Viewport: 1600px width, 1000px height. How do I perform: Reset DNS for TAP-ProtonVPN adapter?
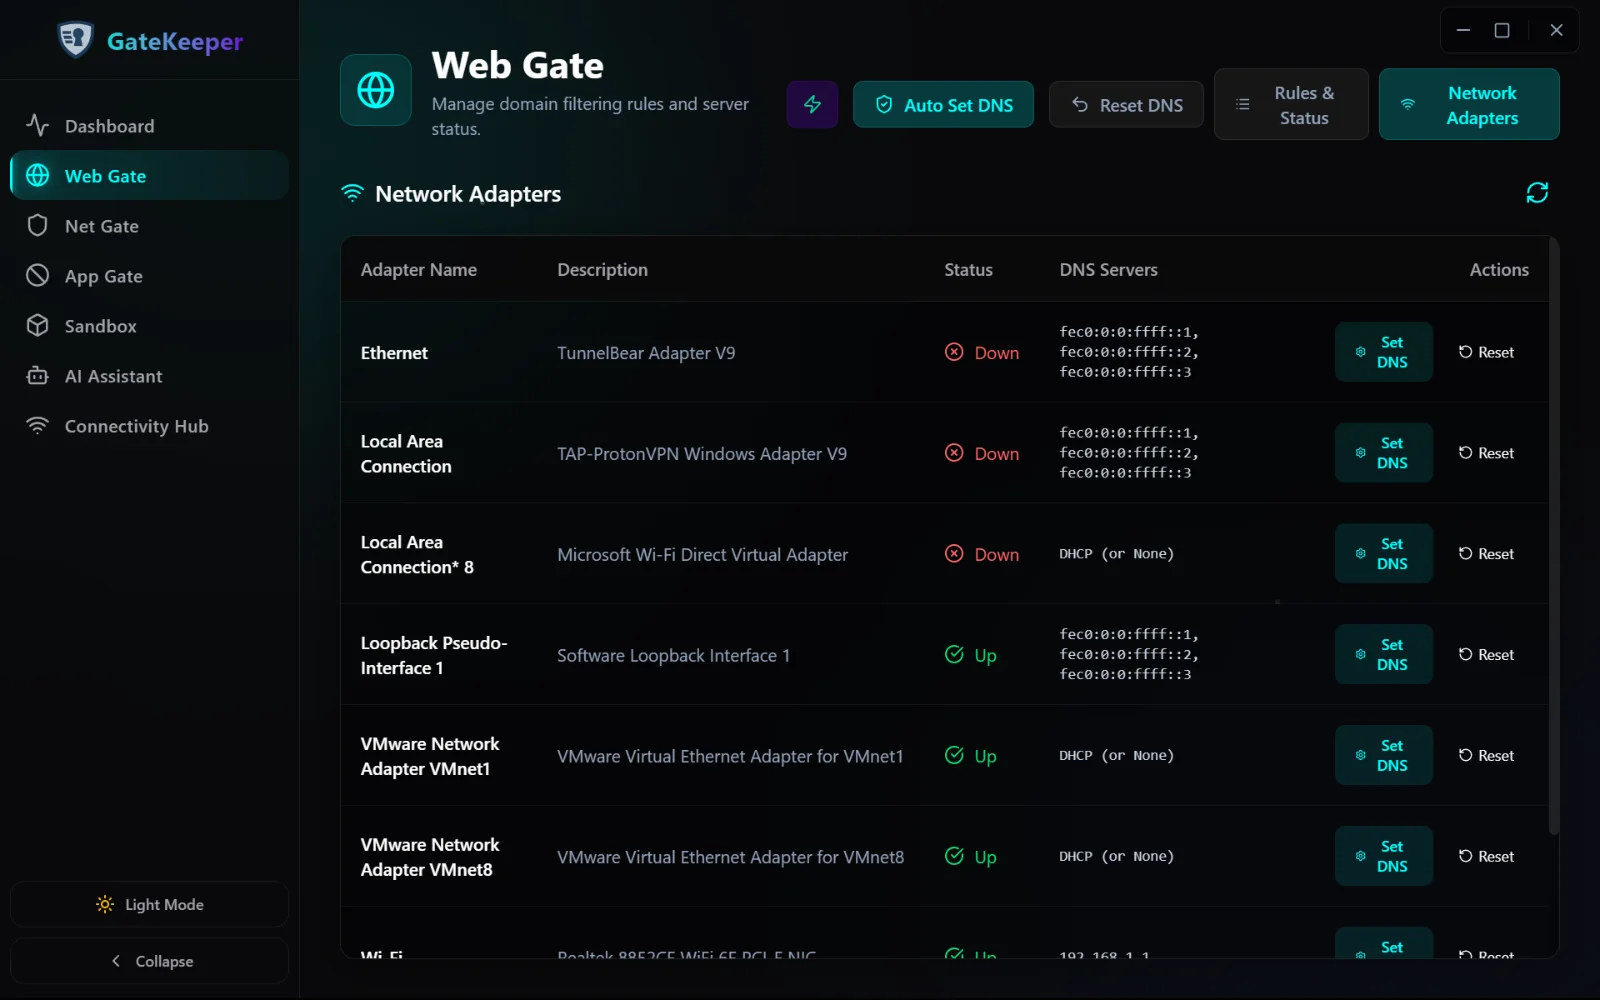tap(1486, 453)
